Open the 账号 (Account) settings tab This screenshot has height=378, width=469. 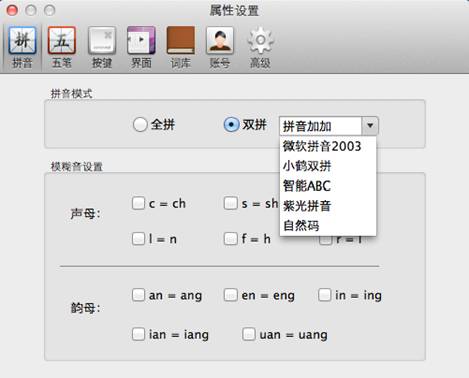pos(220,47)
